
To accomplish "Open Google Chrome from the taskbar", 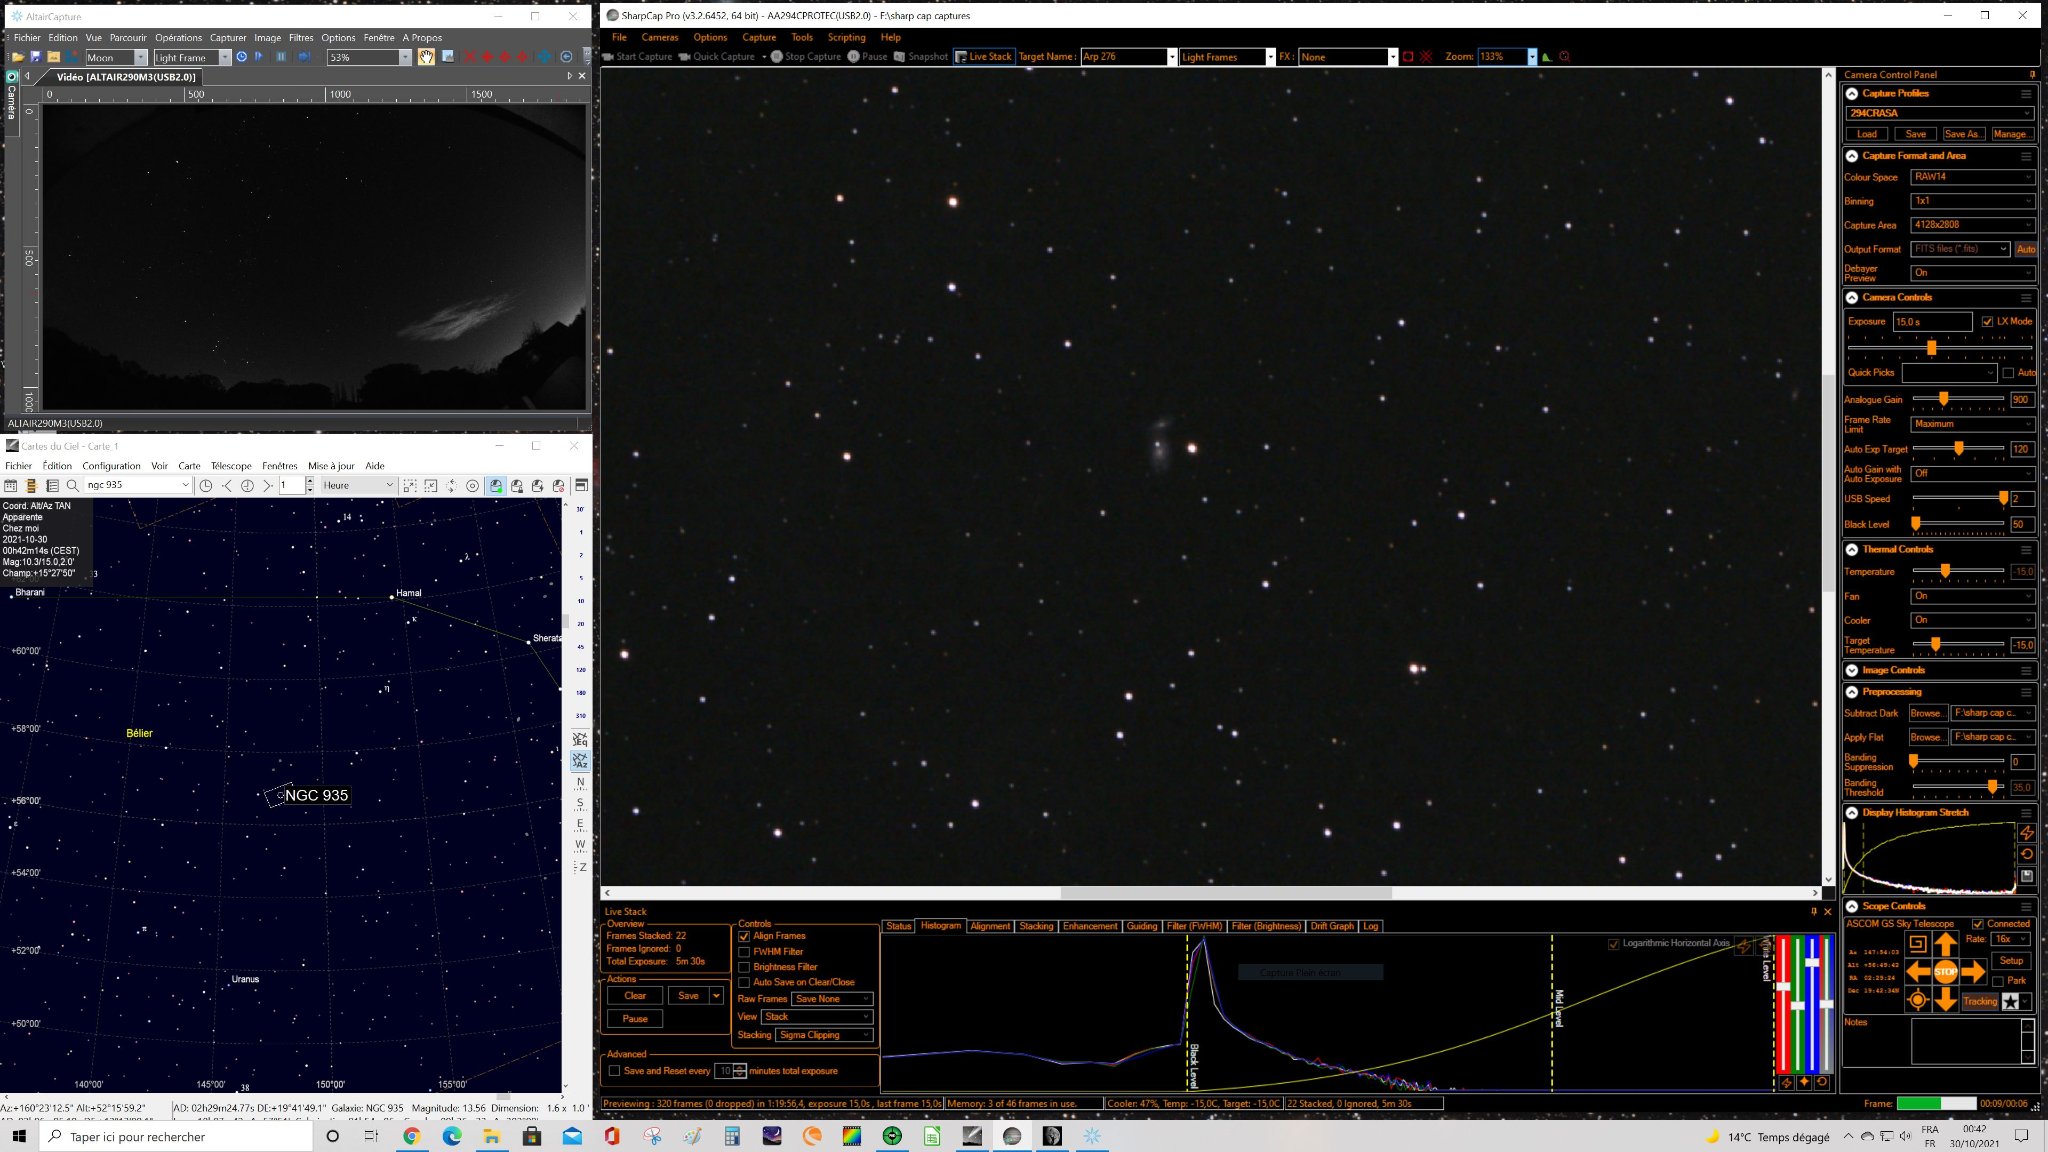I will 411,1136.
